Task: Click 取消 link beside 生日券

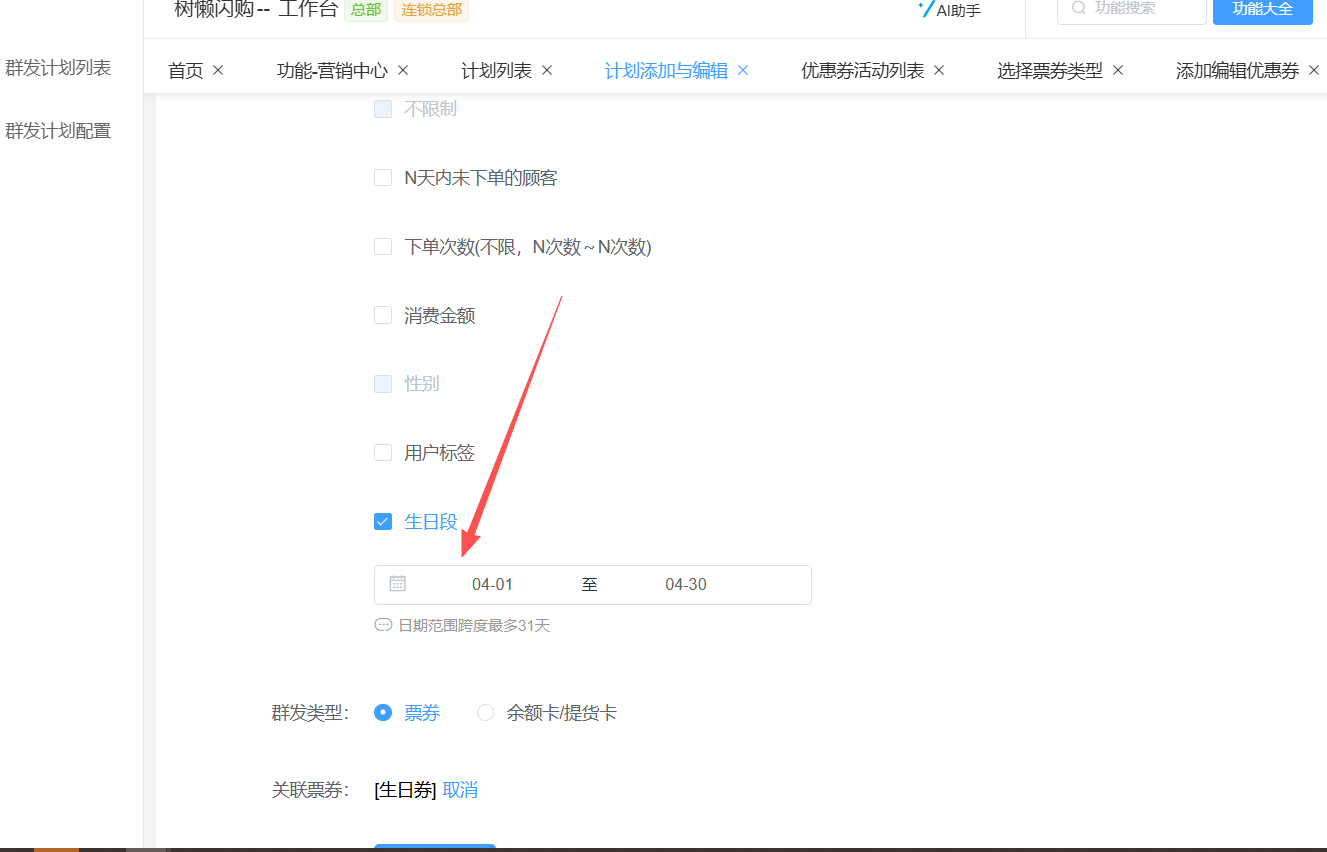Action: (460, 790)
